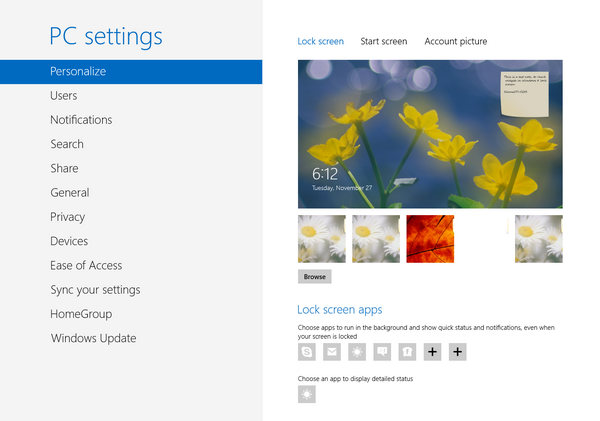
Task: Open Privacy settings
Action: coord(67,217)
